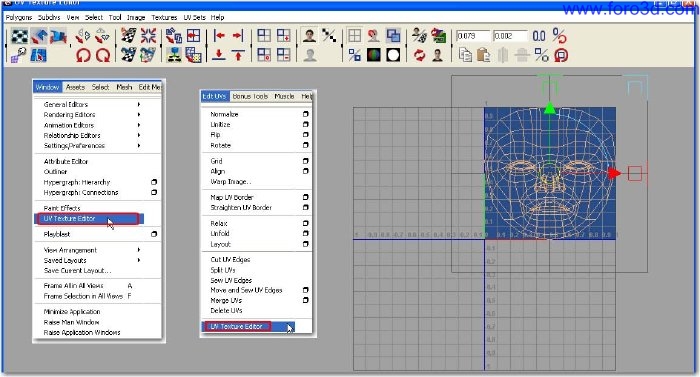The height and width of the screenshot is (377, 700).
Task: Click Merge UVs menu entry
Action: coord(226,300)
